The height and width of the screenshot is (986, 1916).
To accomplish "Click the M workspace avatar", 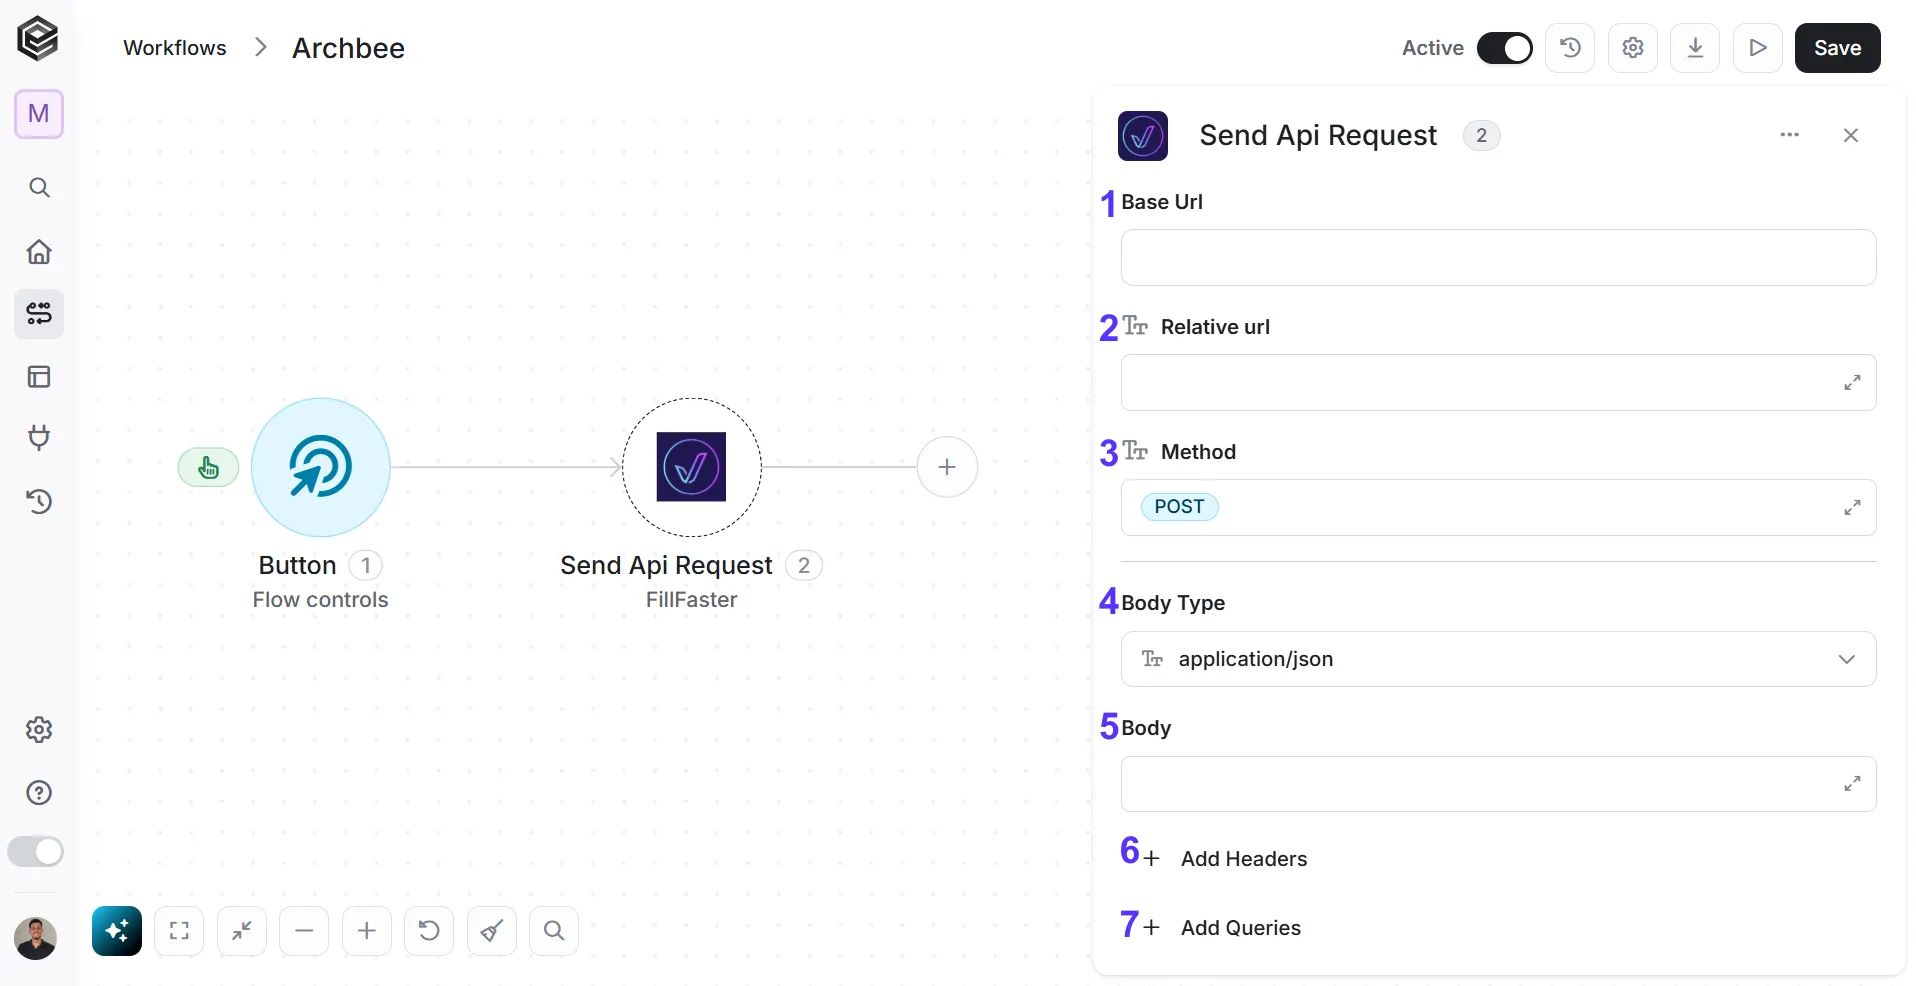I will [39, 114].
